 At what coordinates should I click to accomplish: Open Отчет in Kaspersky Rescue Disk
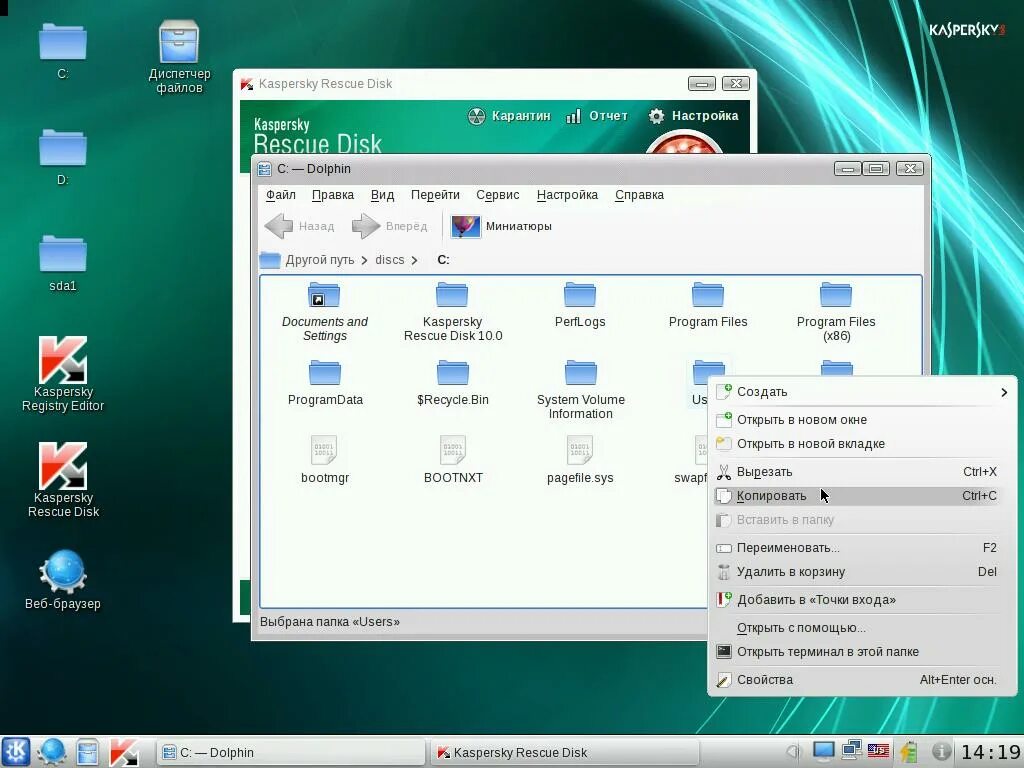click(597, 116)
